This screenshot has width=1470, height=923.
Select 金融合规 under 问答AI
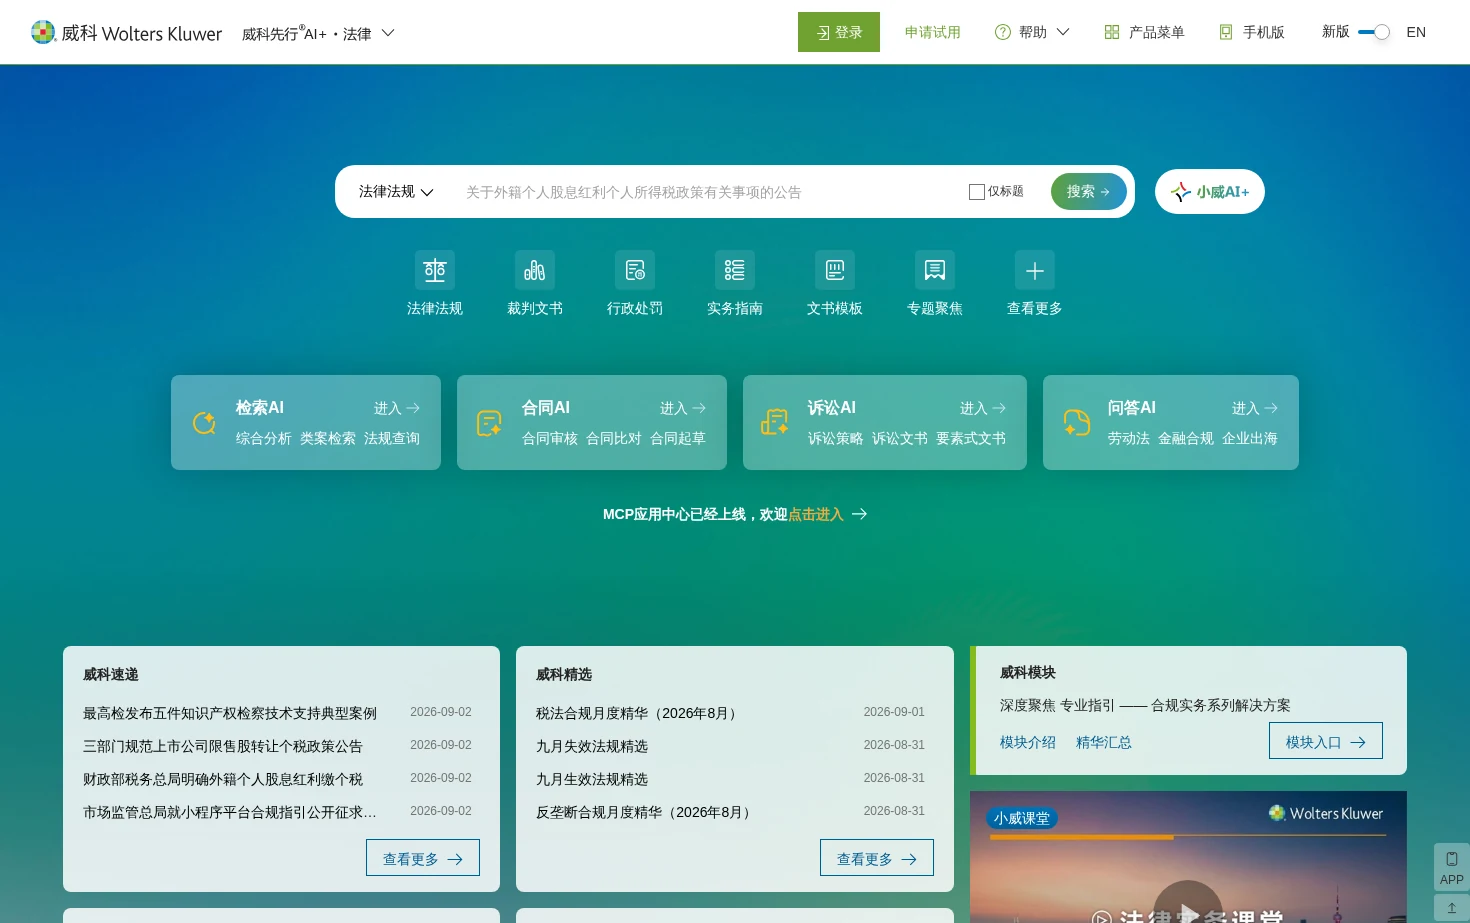pos(1186,438)
